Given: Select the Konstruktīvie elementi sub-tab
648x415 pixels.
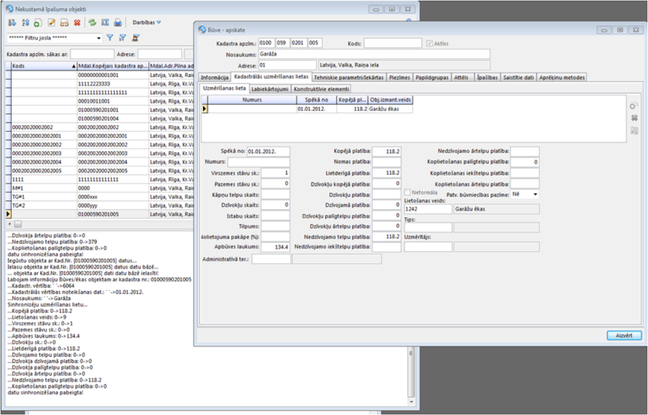Looking at the screenshot, I should pyautogui.click(x=322, y=89).
